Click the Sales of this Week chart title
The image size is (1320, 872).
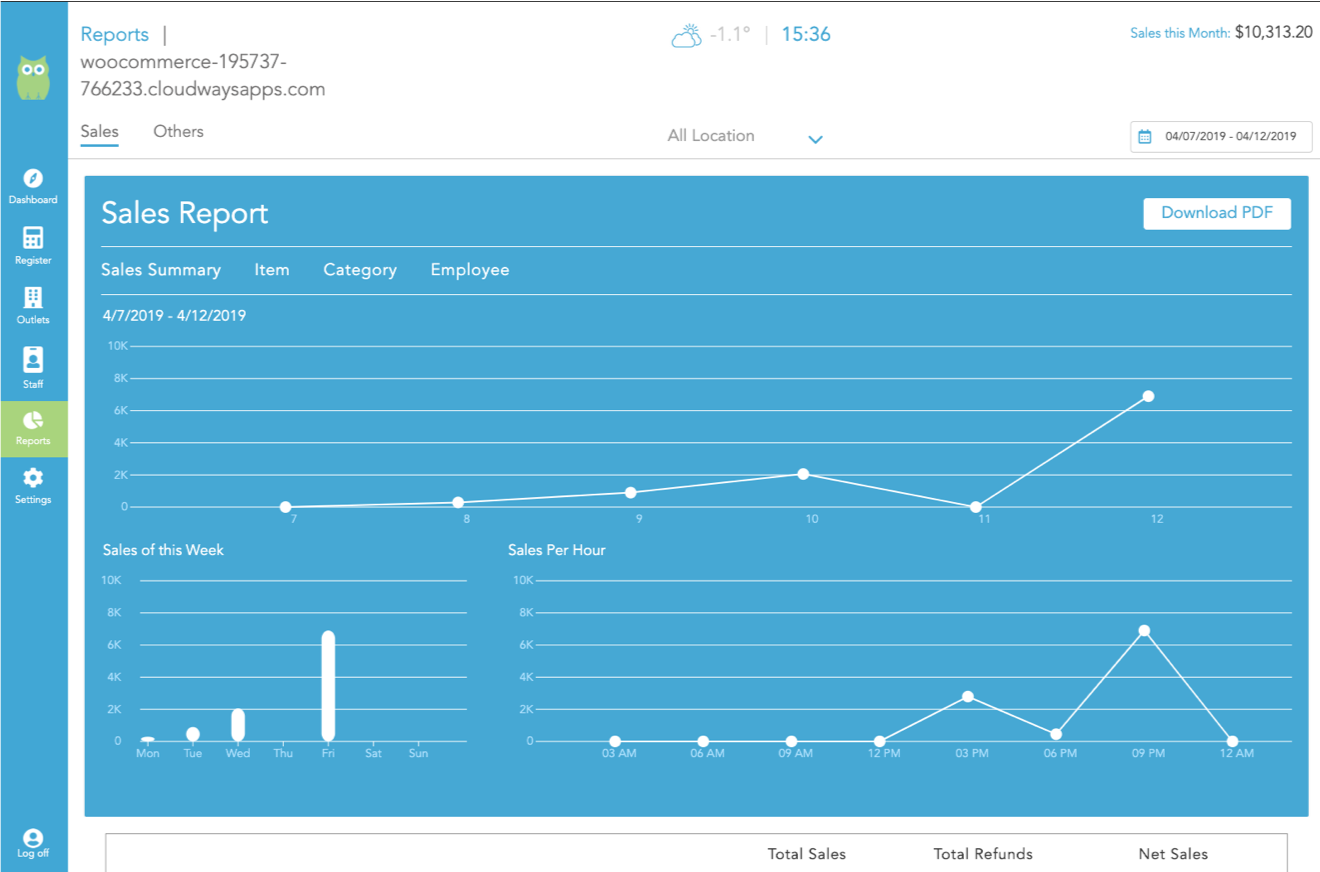pyautogui.click(x=163, y=550)
